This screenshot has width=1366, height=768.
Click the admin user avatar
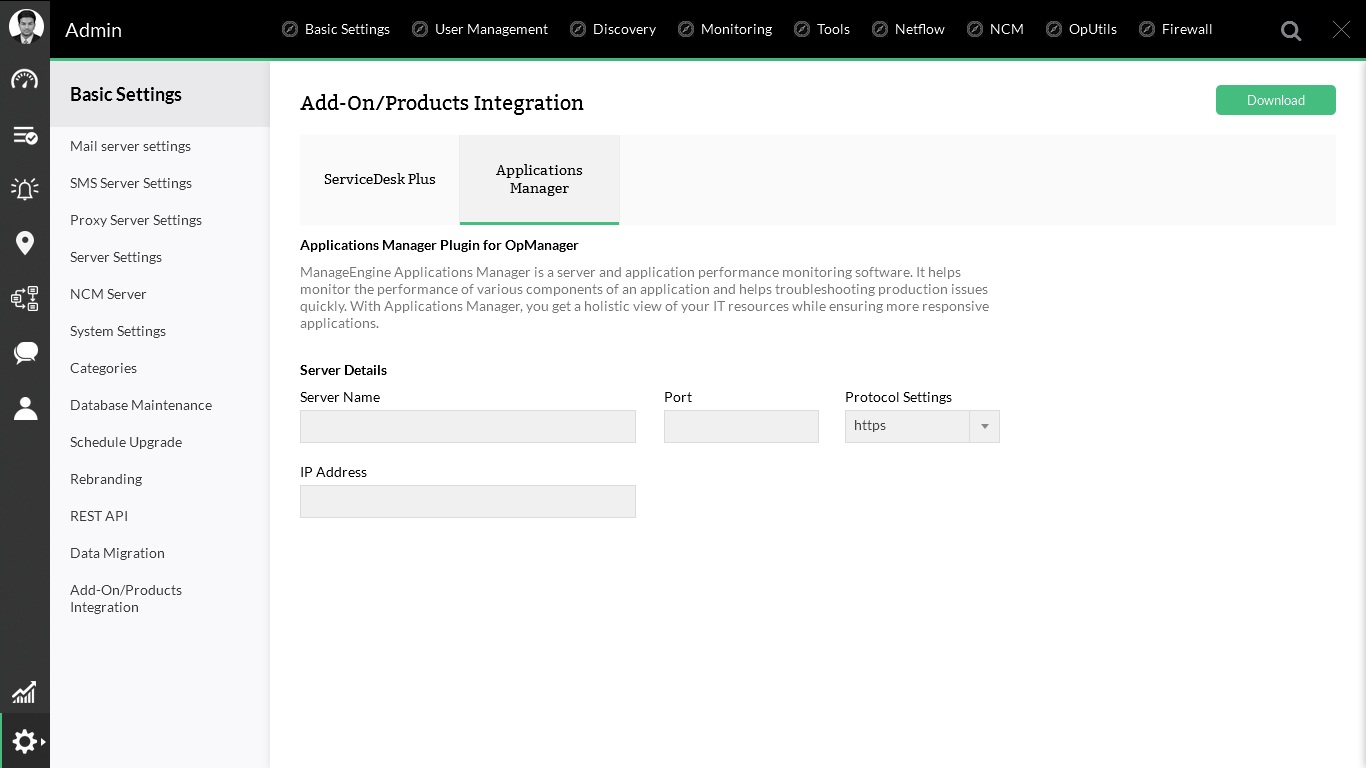[26, 27]
